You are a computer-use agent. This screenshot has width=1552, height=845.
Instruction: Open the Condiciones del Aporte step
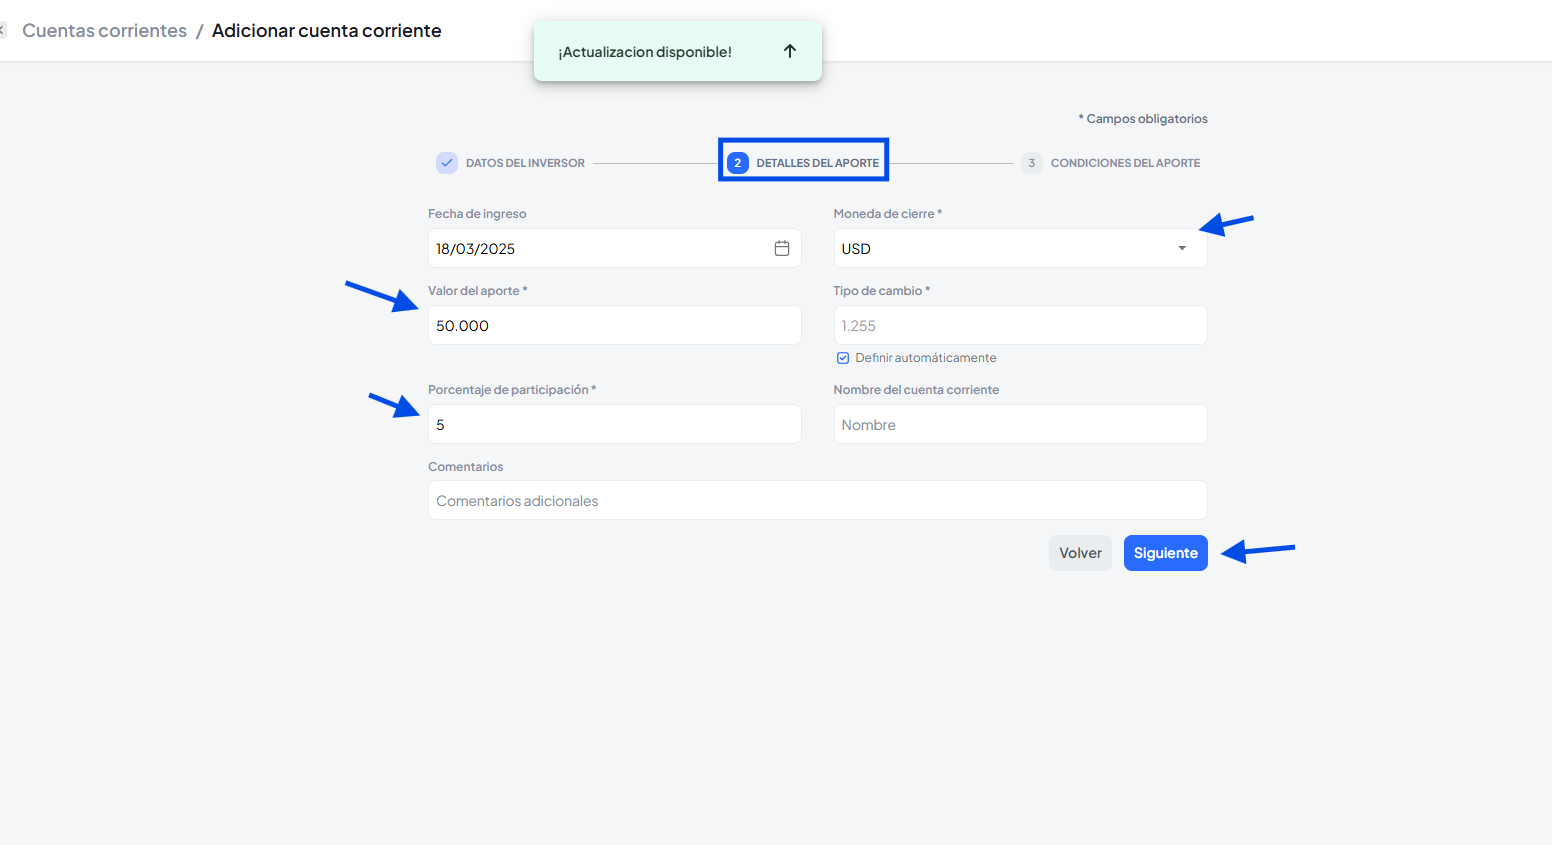point(1125,163)
